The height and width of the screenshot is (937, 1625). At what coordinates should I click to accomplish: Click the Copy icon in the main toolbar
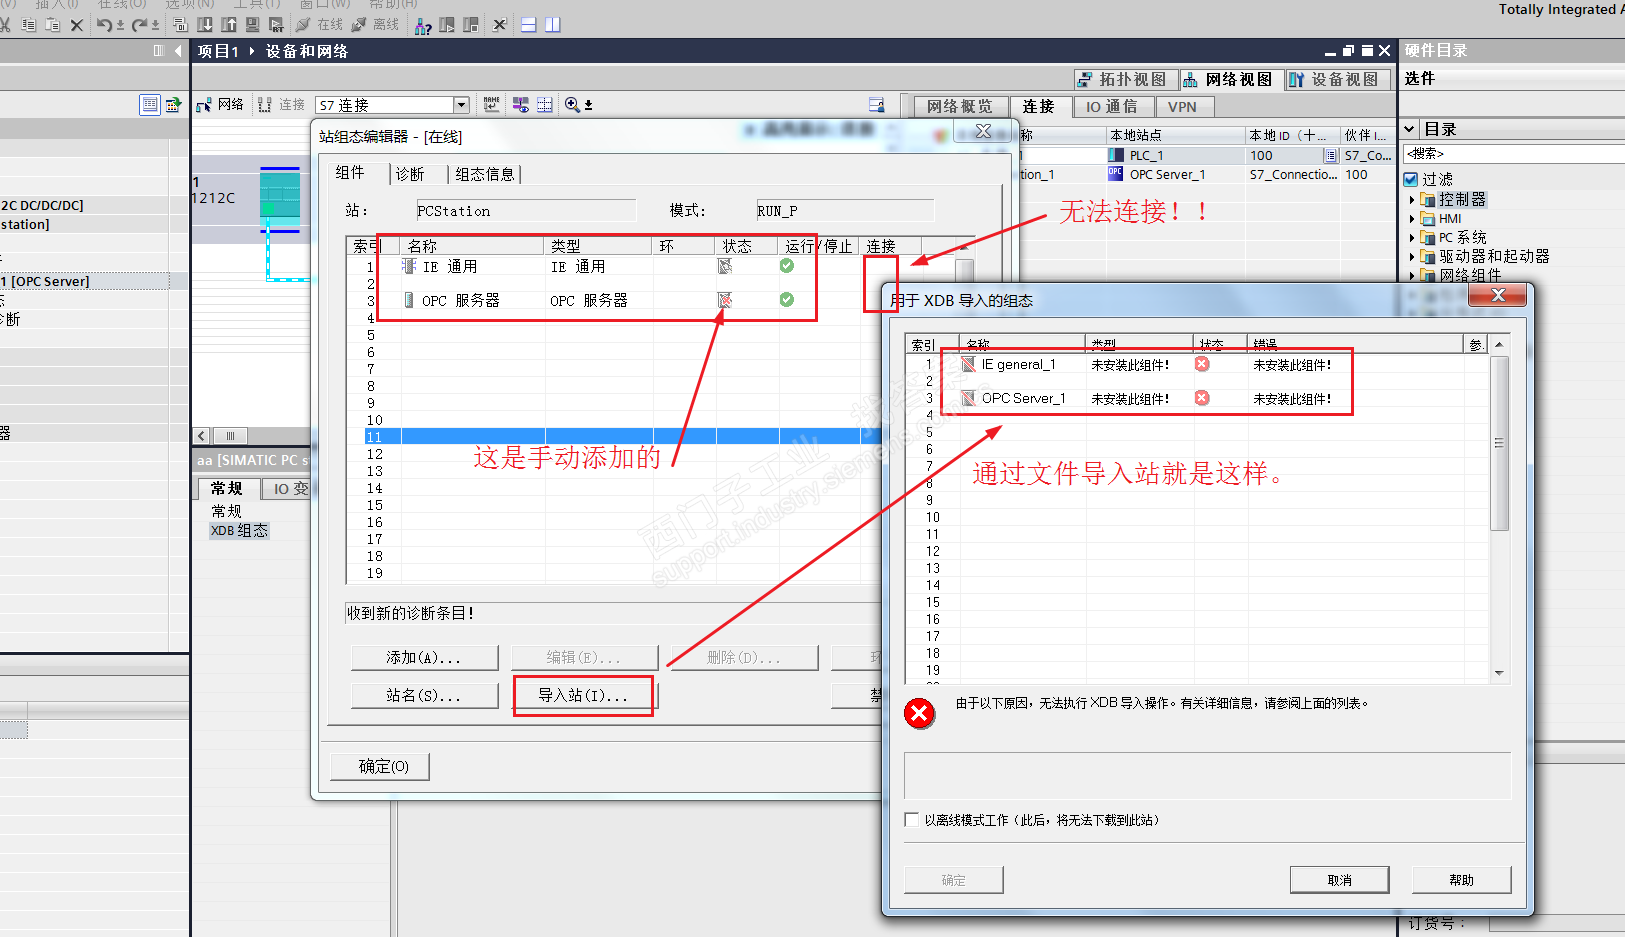click(x=29, y=25)
